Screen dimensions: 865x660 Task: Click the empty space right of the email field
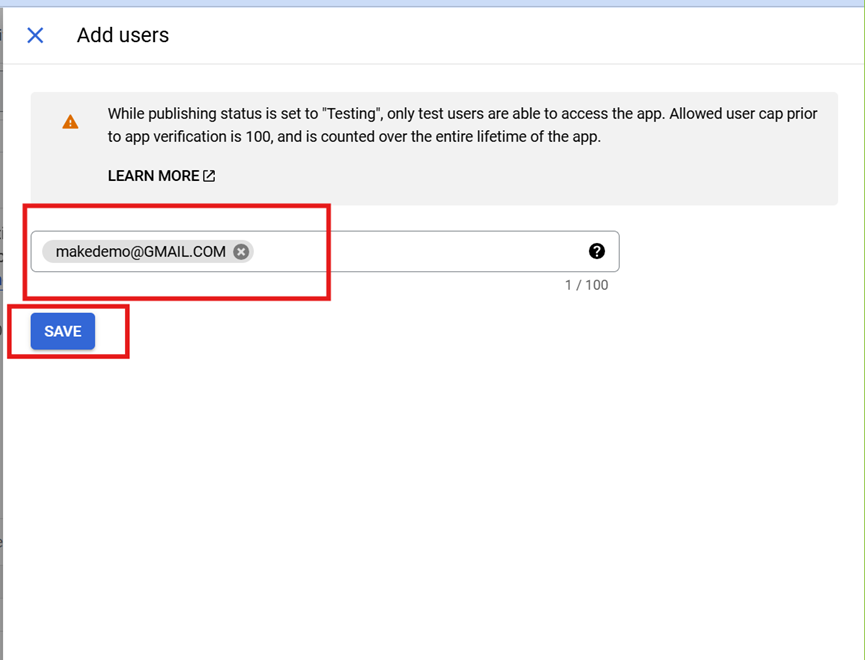click(x=730, y=252)
